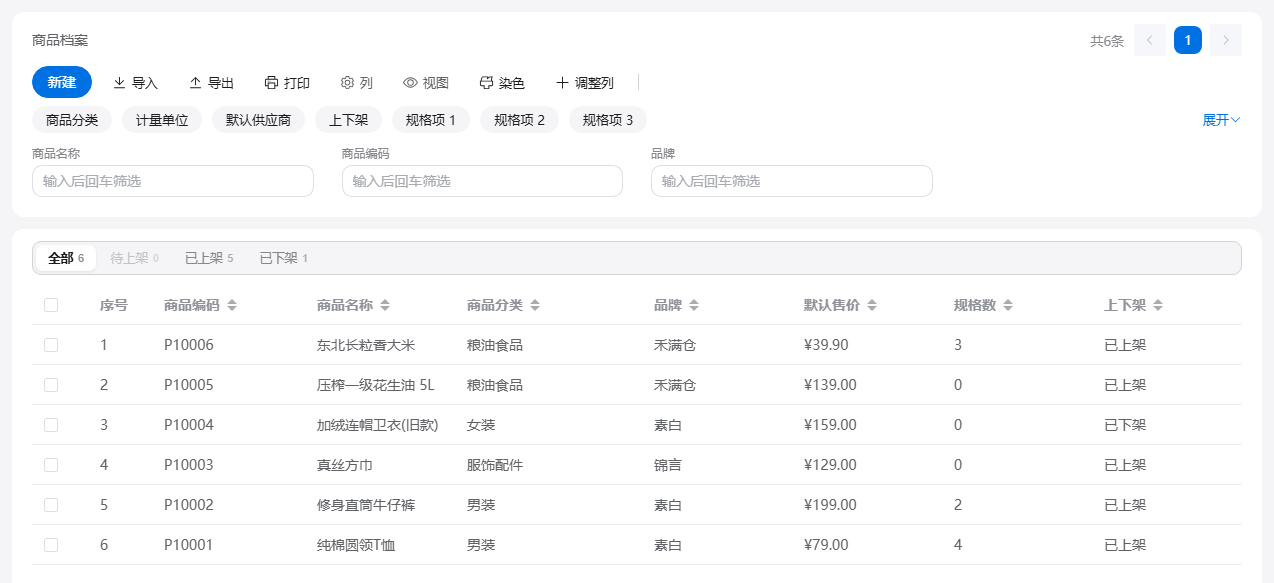Sort by 上下架 column sort icon
The width and height of the screenshot is (1274, 583).
click(1158, 305)
